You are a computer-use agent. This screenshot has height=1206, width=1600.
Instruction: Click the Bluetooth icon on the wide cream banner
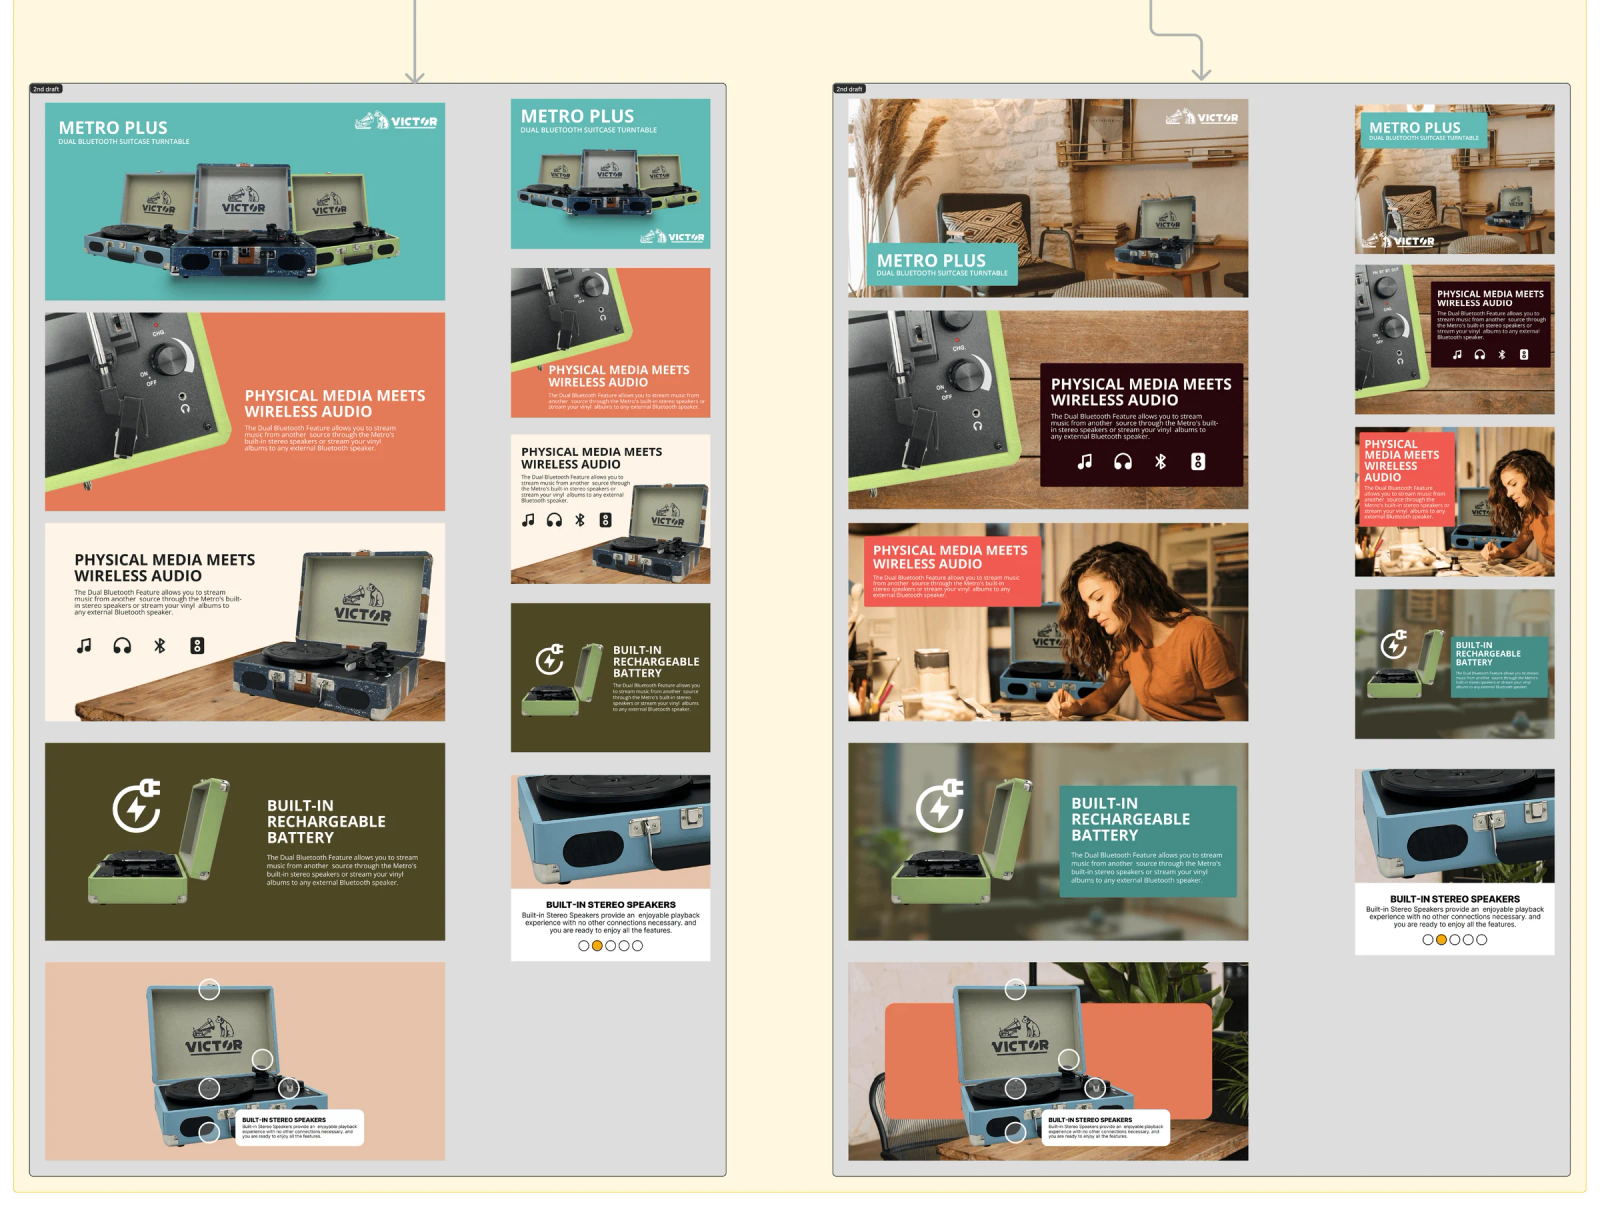[160, 646]
